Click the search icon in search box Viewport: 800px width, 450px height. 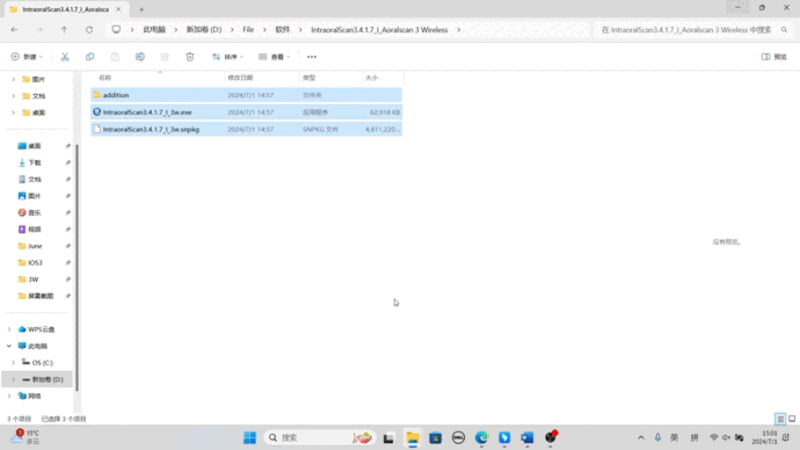pyautogui.click(x=784, y=30)
